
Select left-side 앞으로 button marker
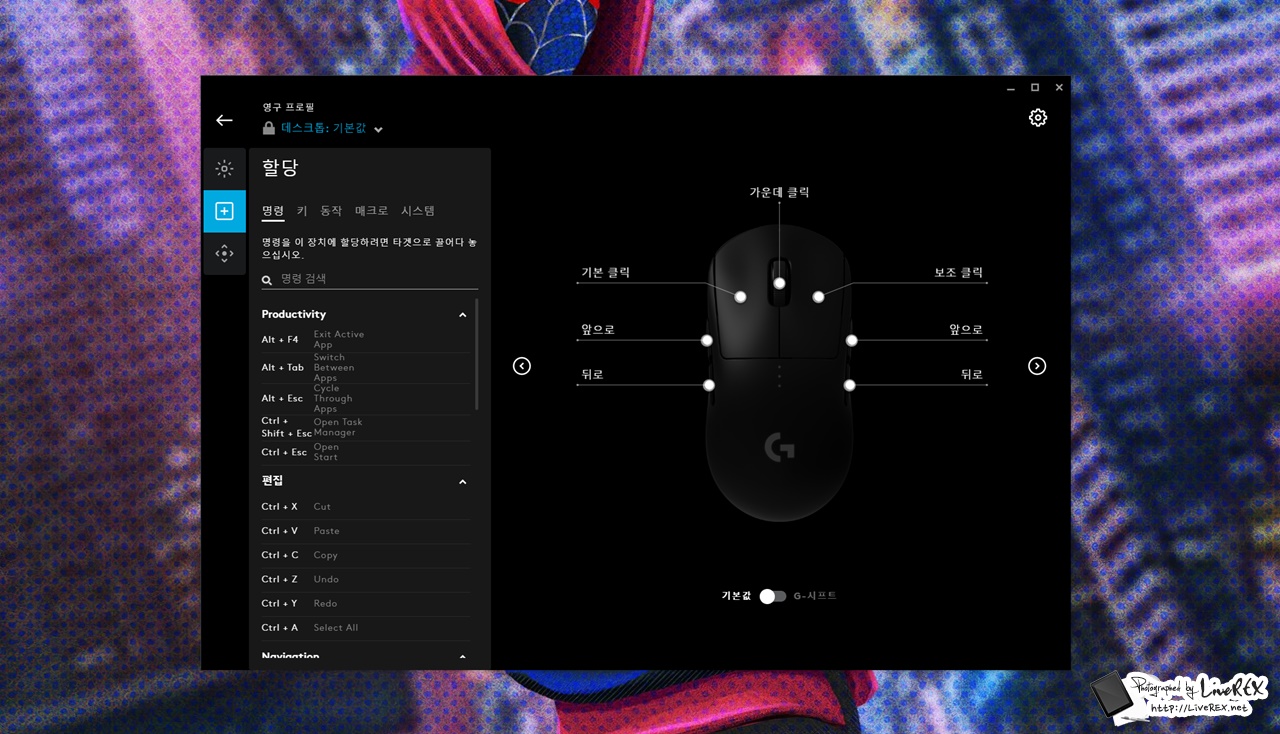[707, 341]
